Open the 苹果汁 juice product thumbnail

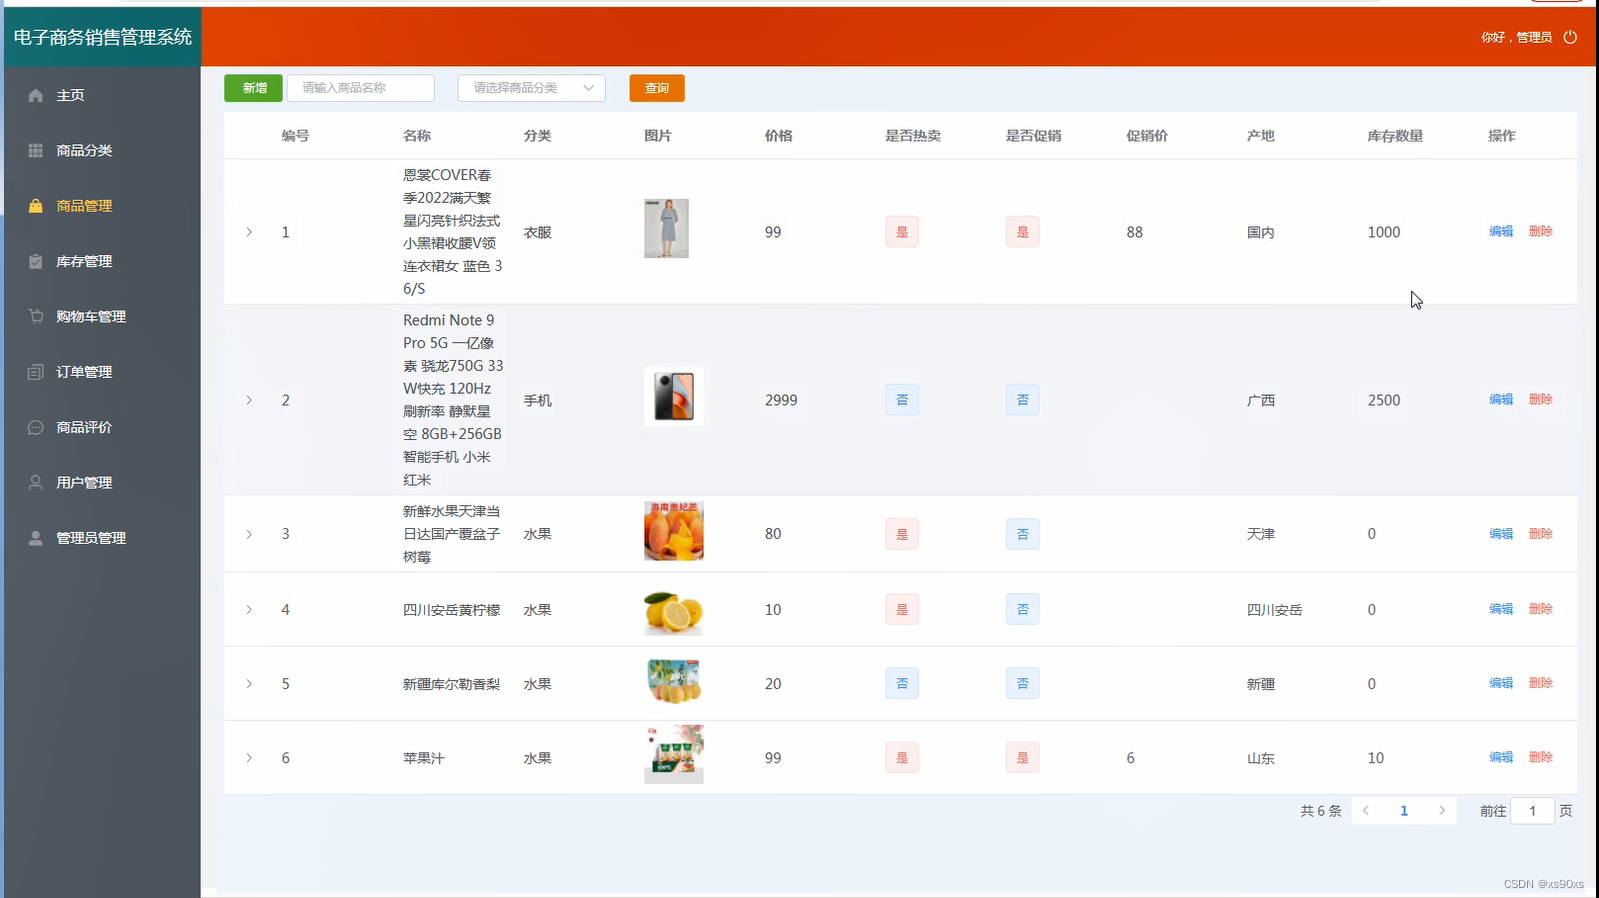[674, 754]
